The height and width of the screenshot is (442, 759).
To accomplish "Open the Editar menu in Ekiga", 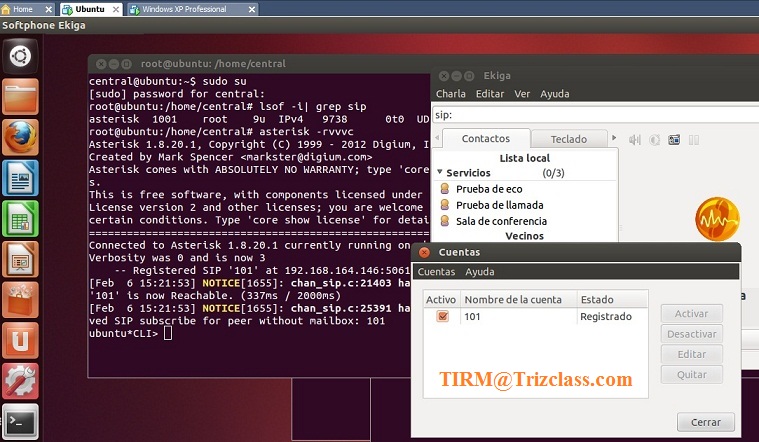I will tap(490, 94).
